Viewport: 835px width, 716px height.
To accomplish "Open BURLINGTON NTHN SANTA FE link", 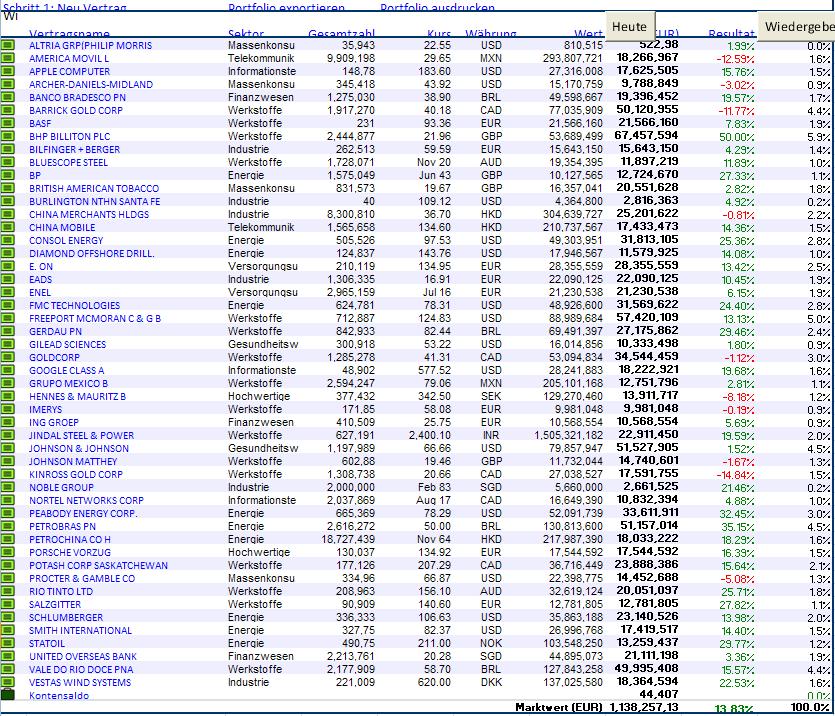I will (x=95, y=201).
